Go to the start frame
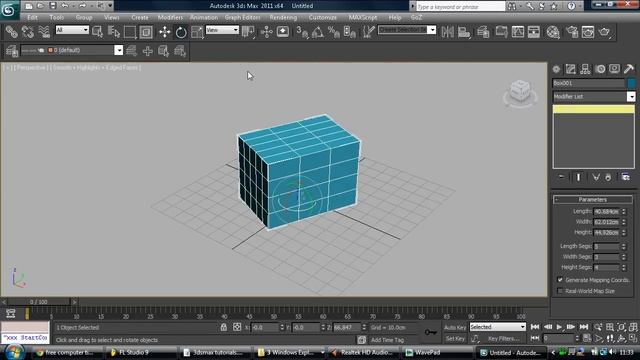 [x=535, y=327]
